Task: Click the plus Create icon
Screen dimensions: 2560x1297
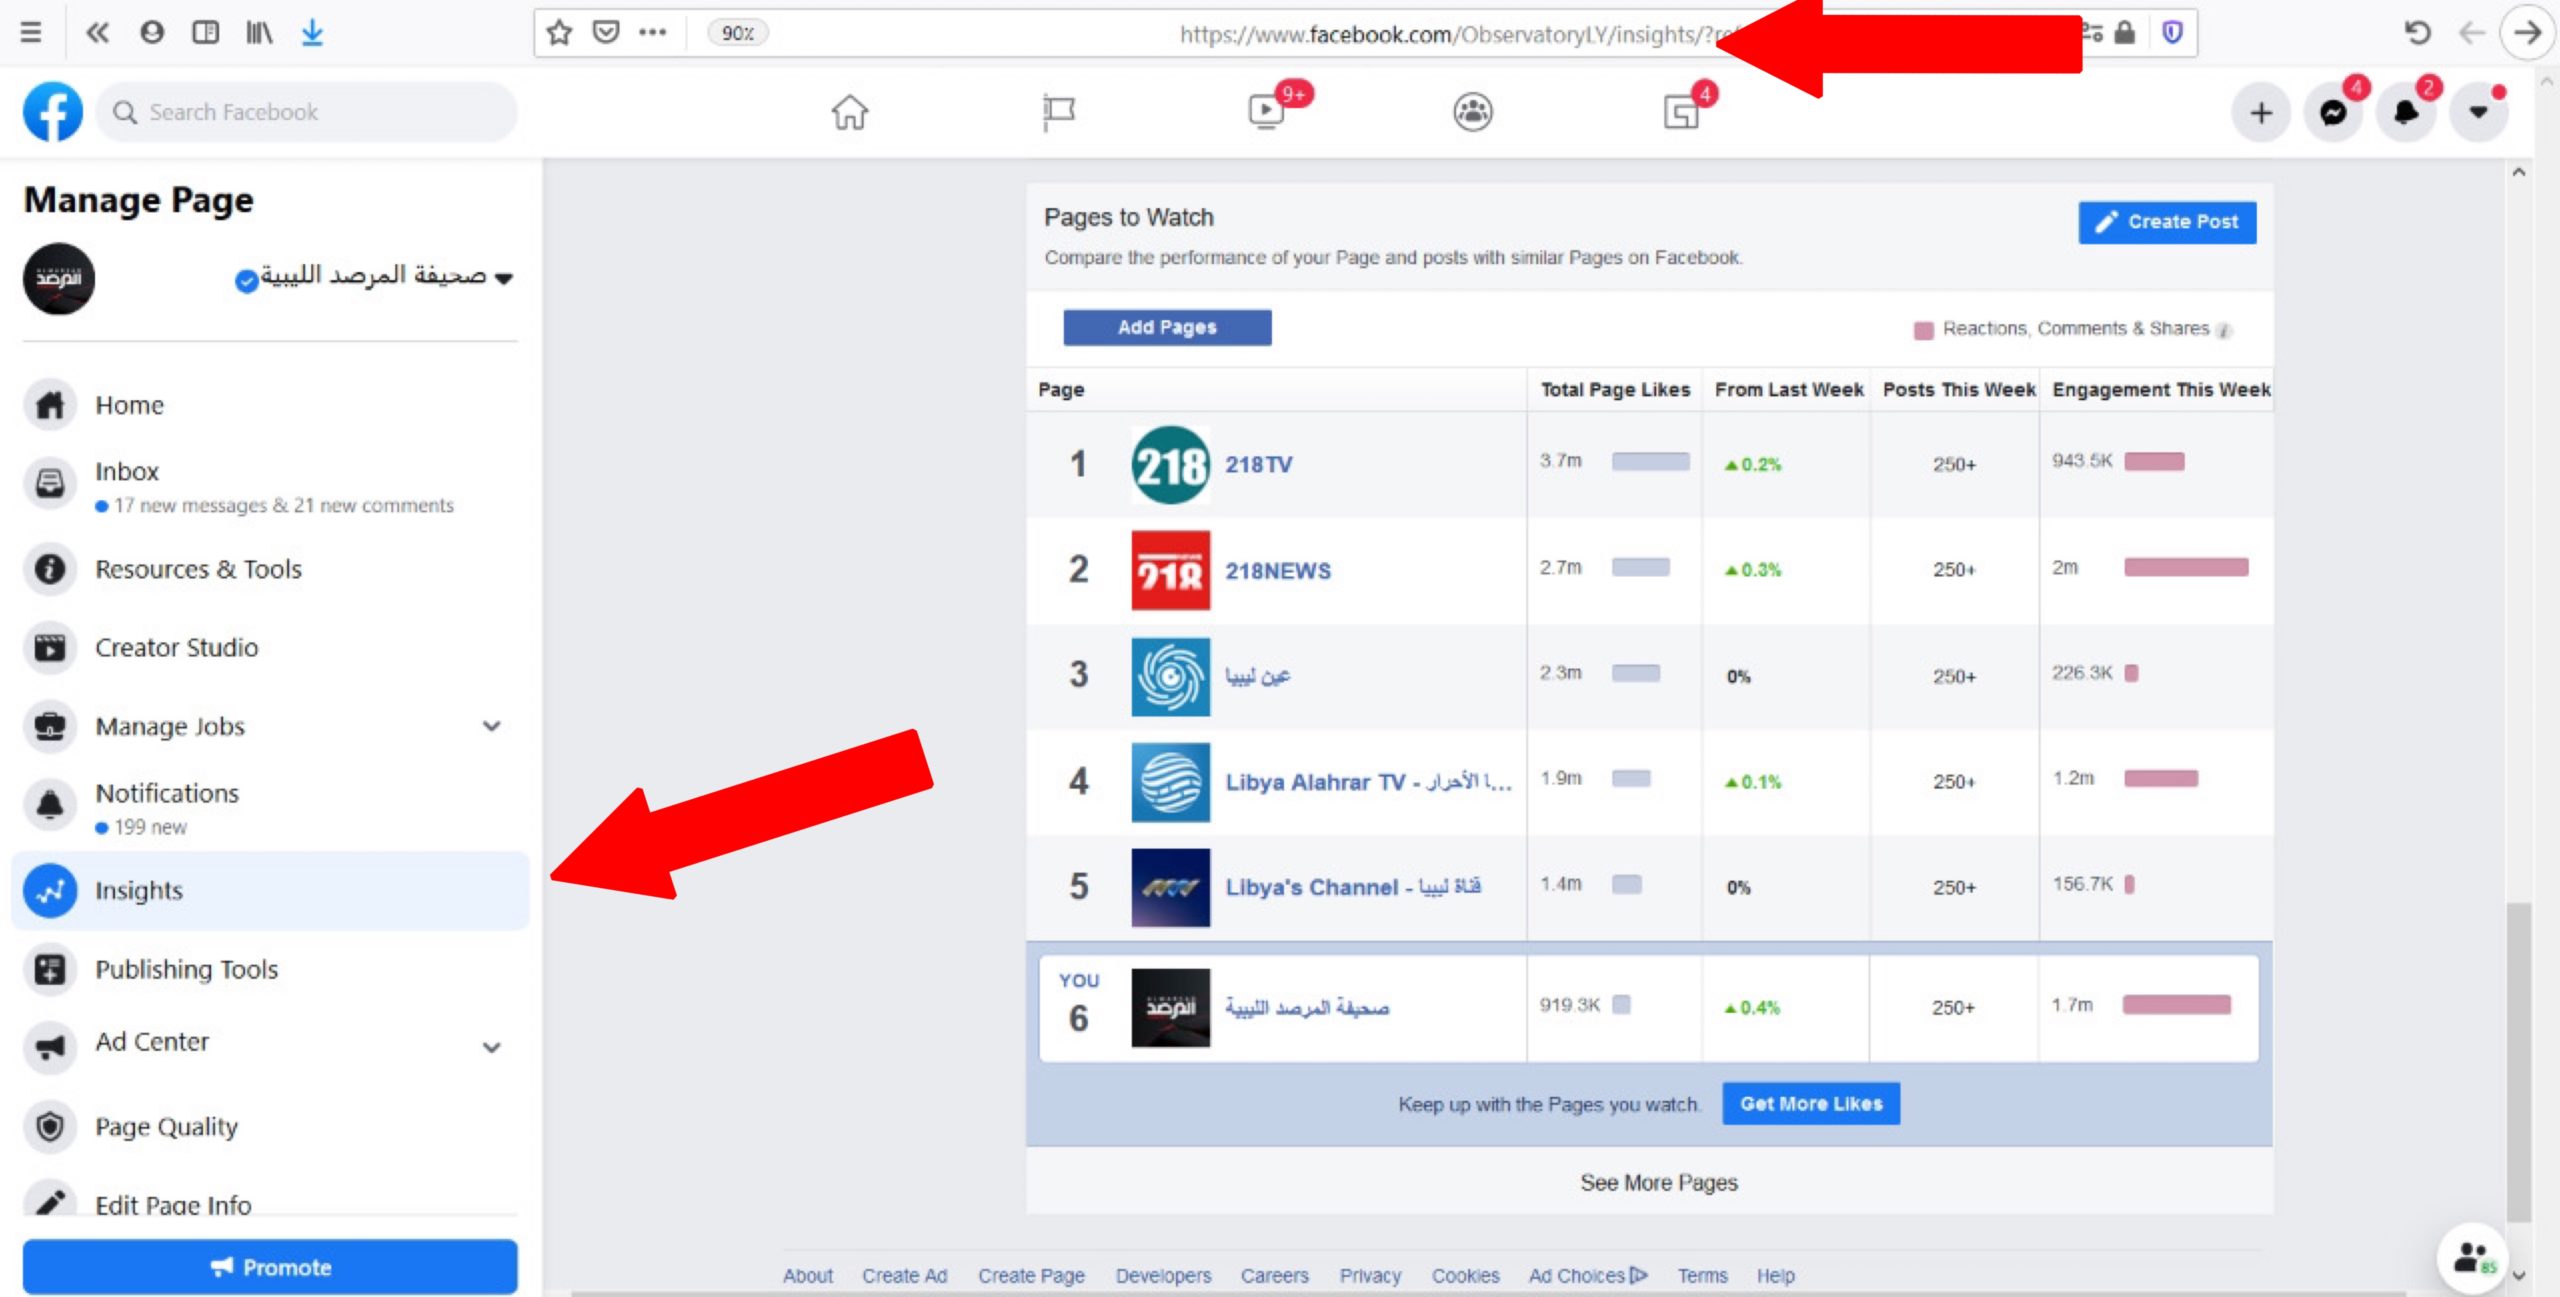Action: [x=2260, y=113]
